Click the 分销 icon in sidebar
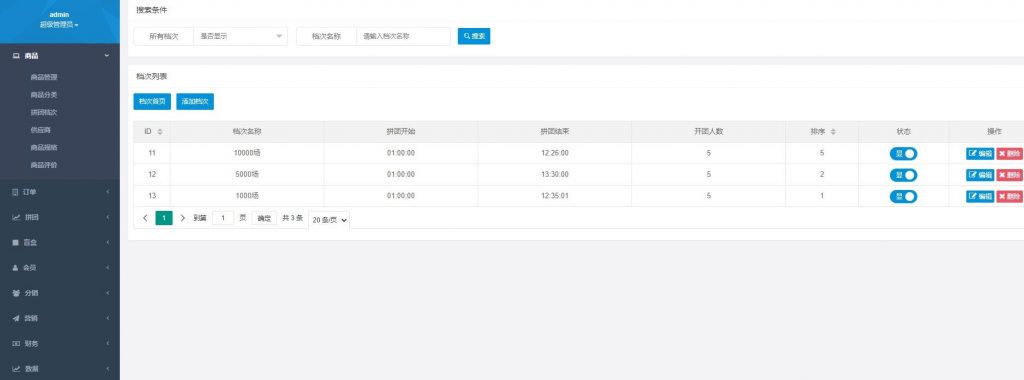The height and width of the screenshot is (380, 1024). pyautogui.click(x=16, y=293)
